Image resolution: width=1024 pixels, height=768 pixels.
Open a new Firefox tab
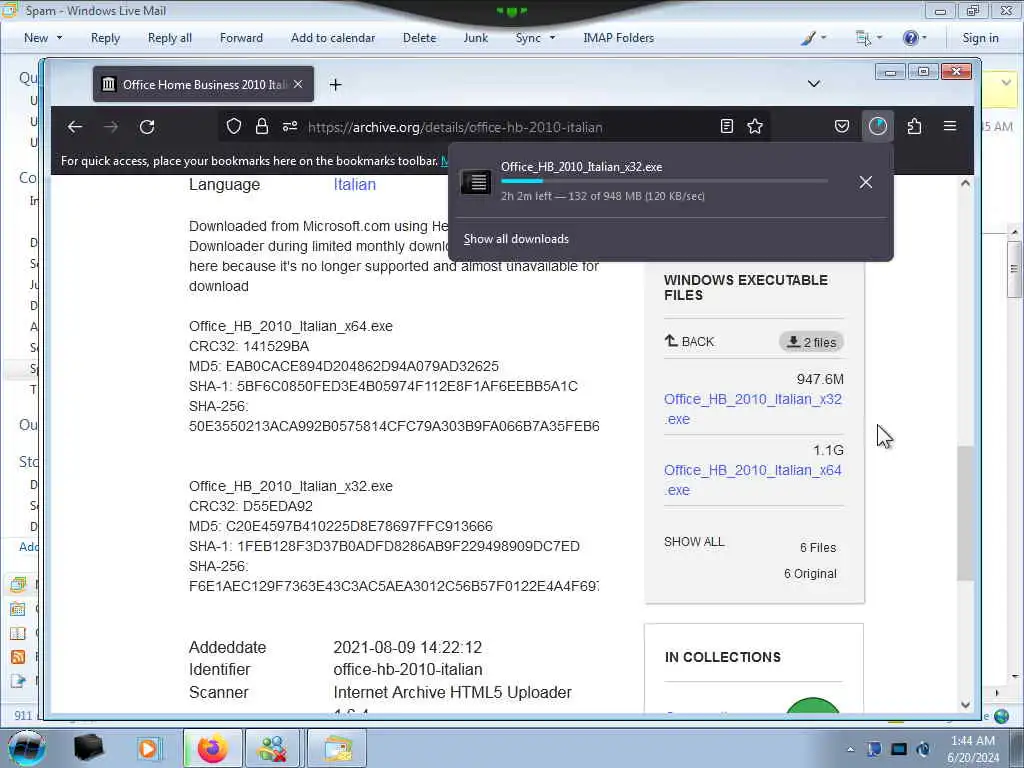(x=336, y=85)
